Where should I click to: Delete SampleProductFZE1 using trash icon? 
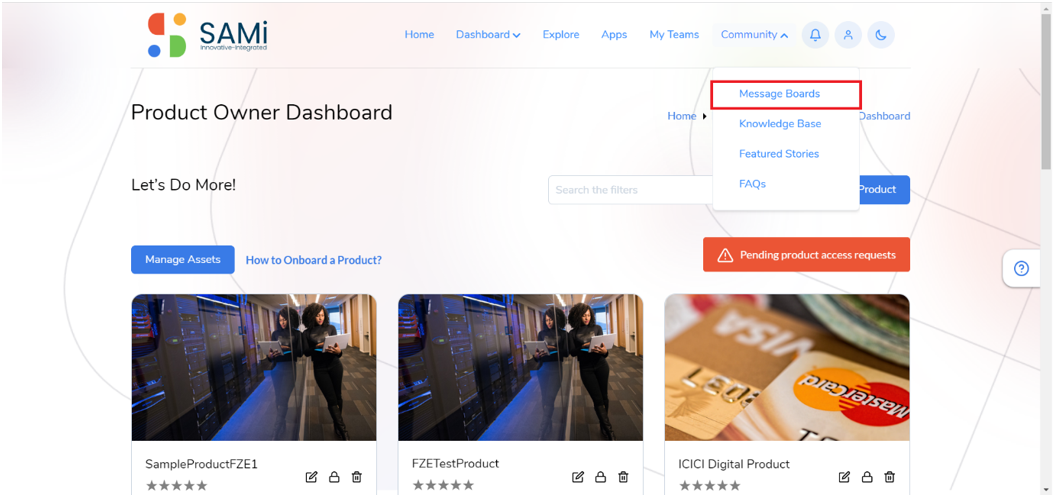coord(357,477)
